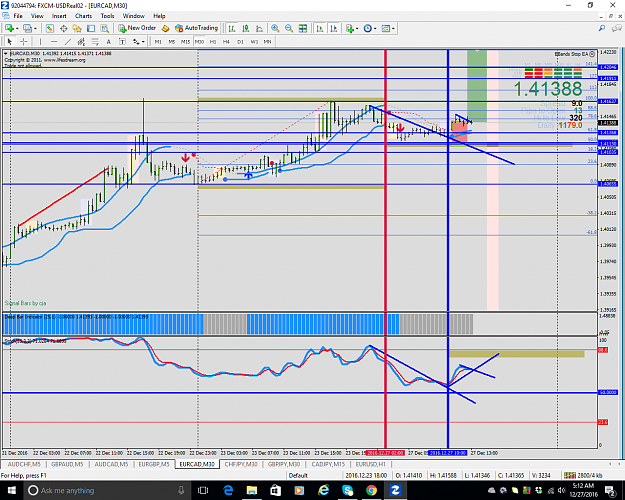Image resolution: width=625 pixels, height=500 pixels.
Task: Expand the arrows objects dropdown
Action: (143, 41)
